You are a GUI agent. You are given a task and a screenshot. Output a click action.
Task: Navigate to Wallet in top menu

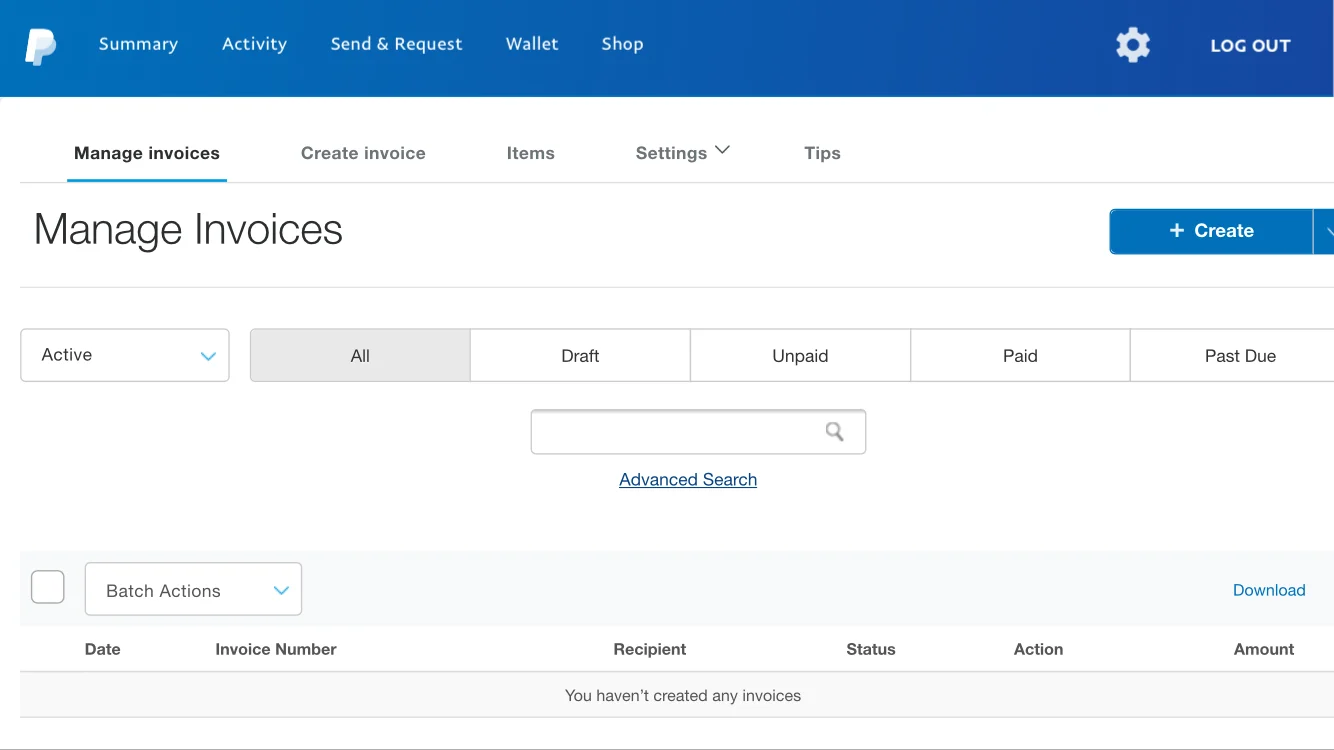(x=532, y=44)
